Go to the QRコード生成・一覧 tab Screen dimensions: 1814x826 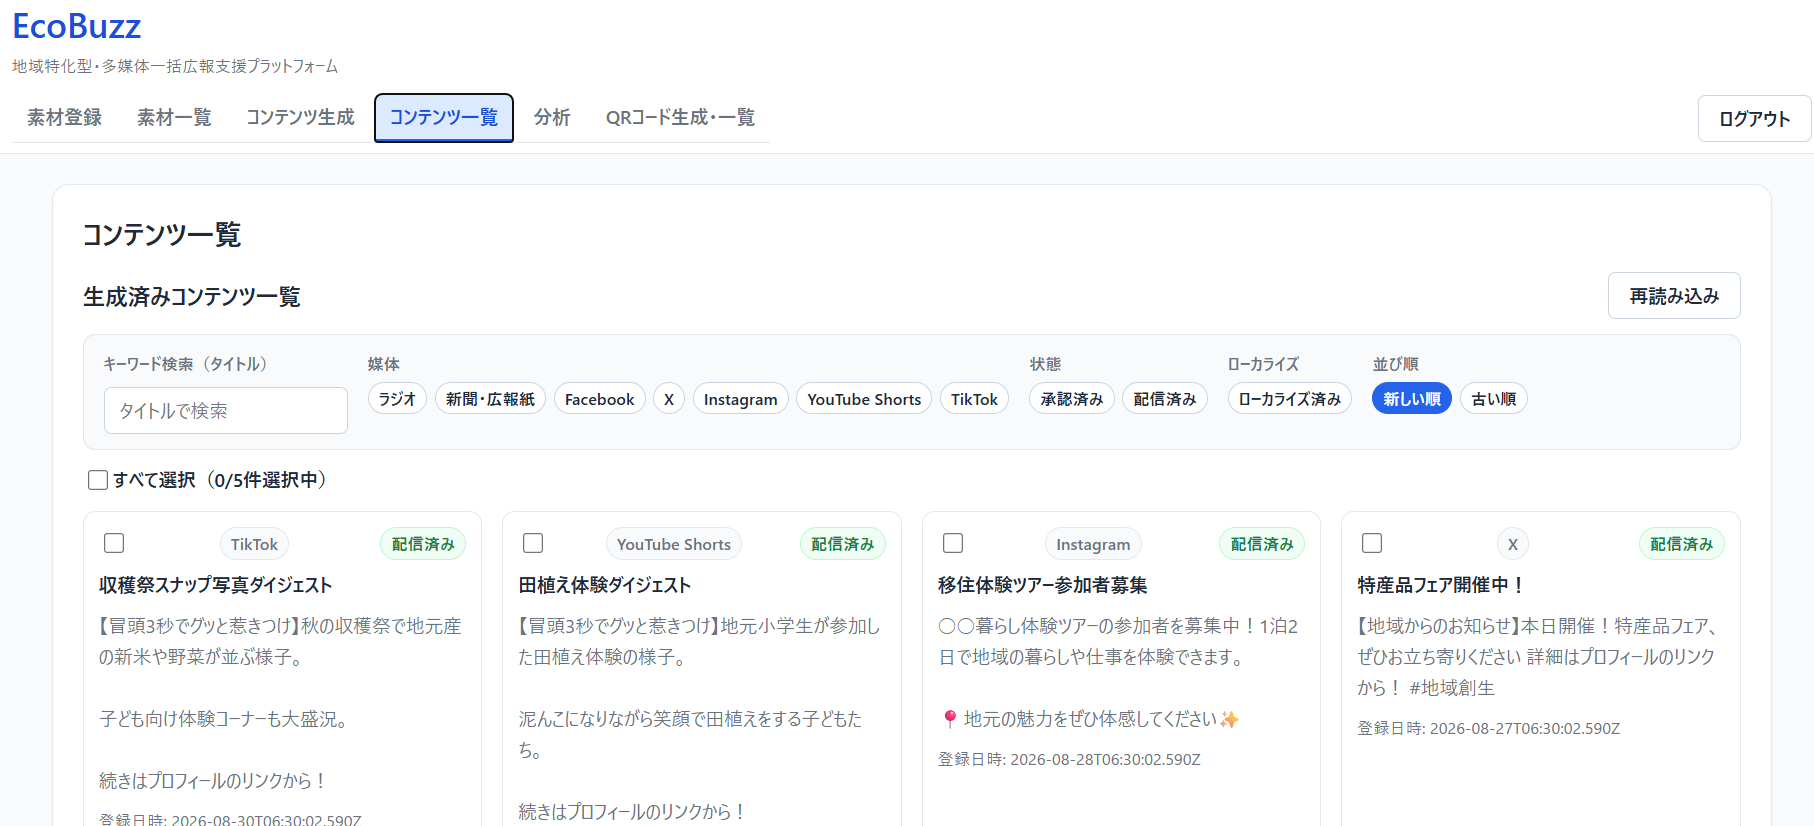pyautogui.click(x=680, y=118)
